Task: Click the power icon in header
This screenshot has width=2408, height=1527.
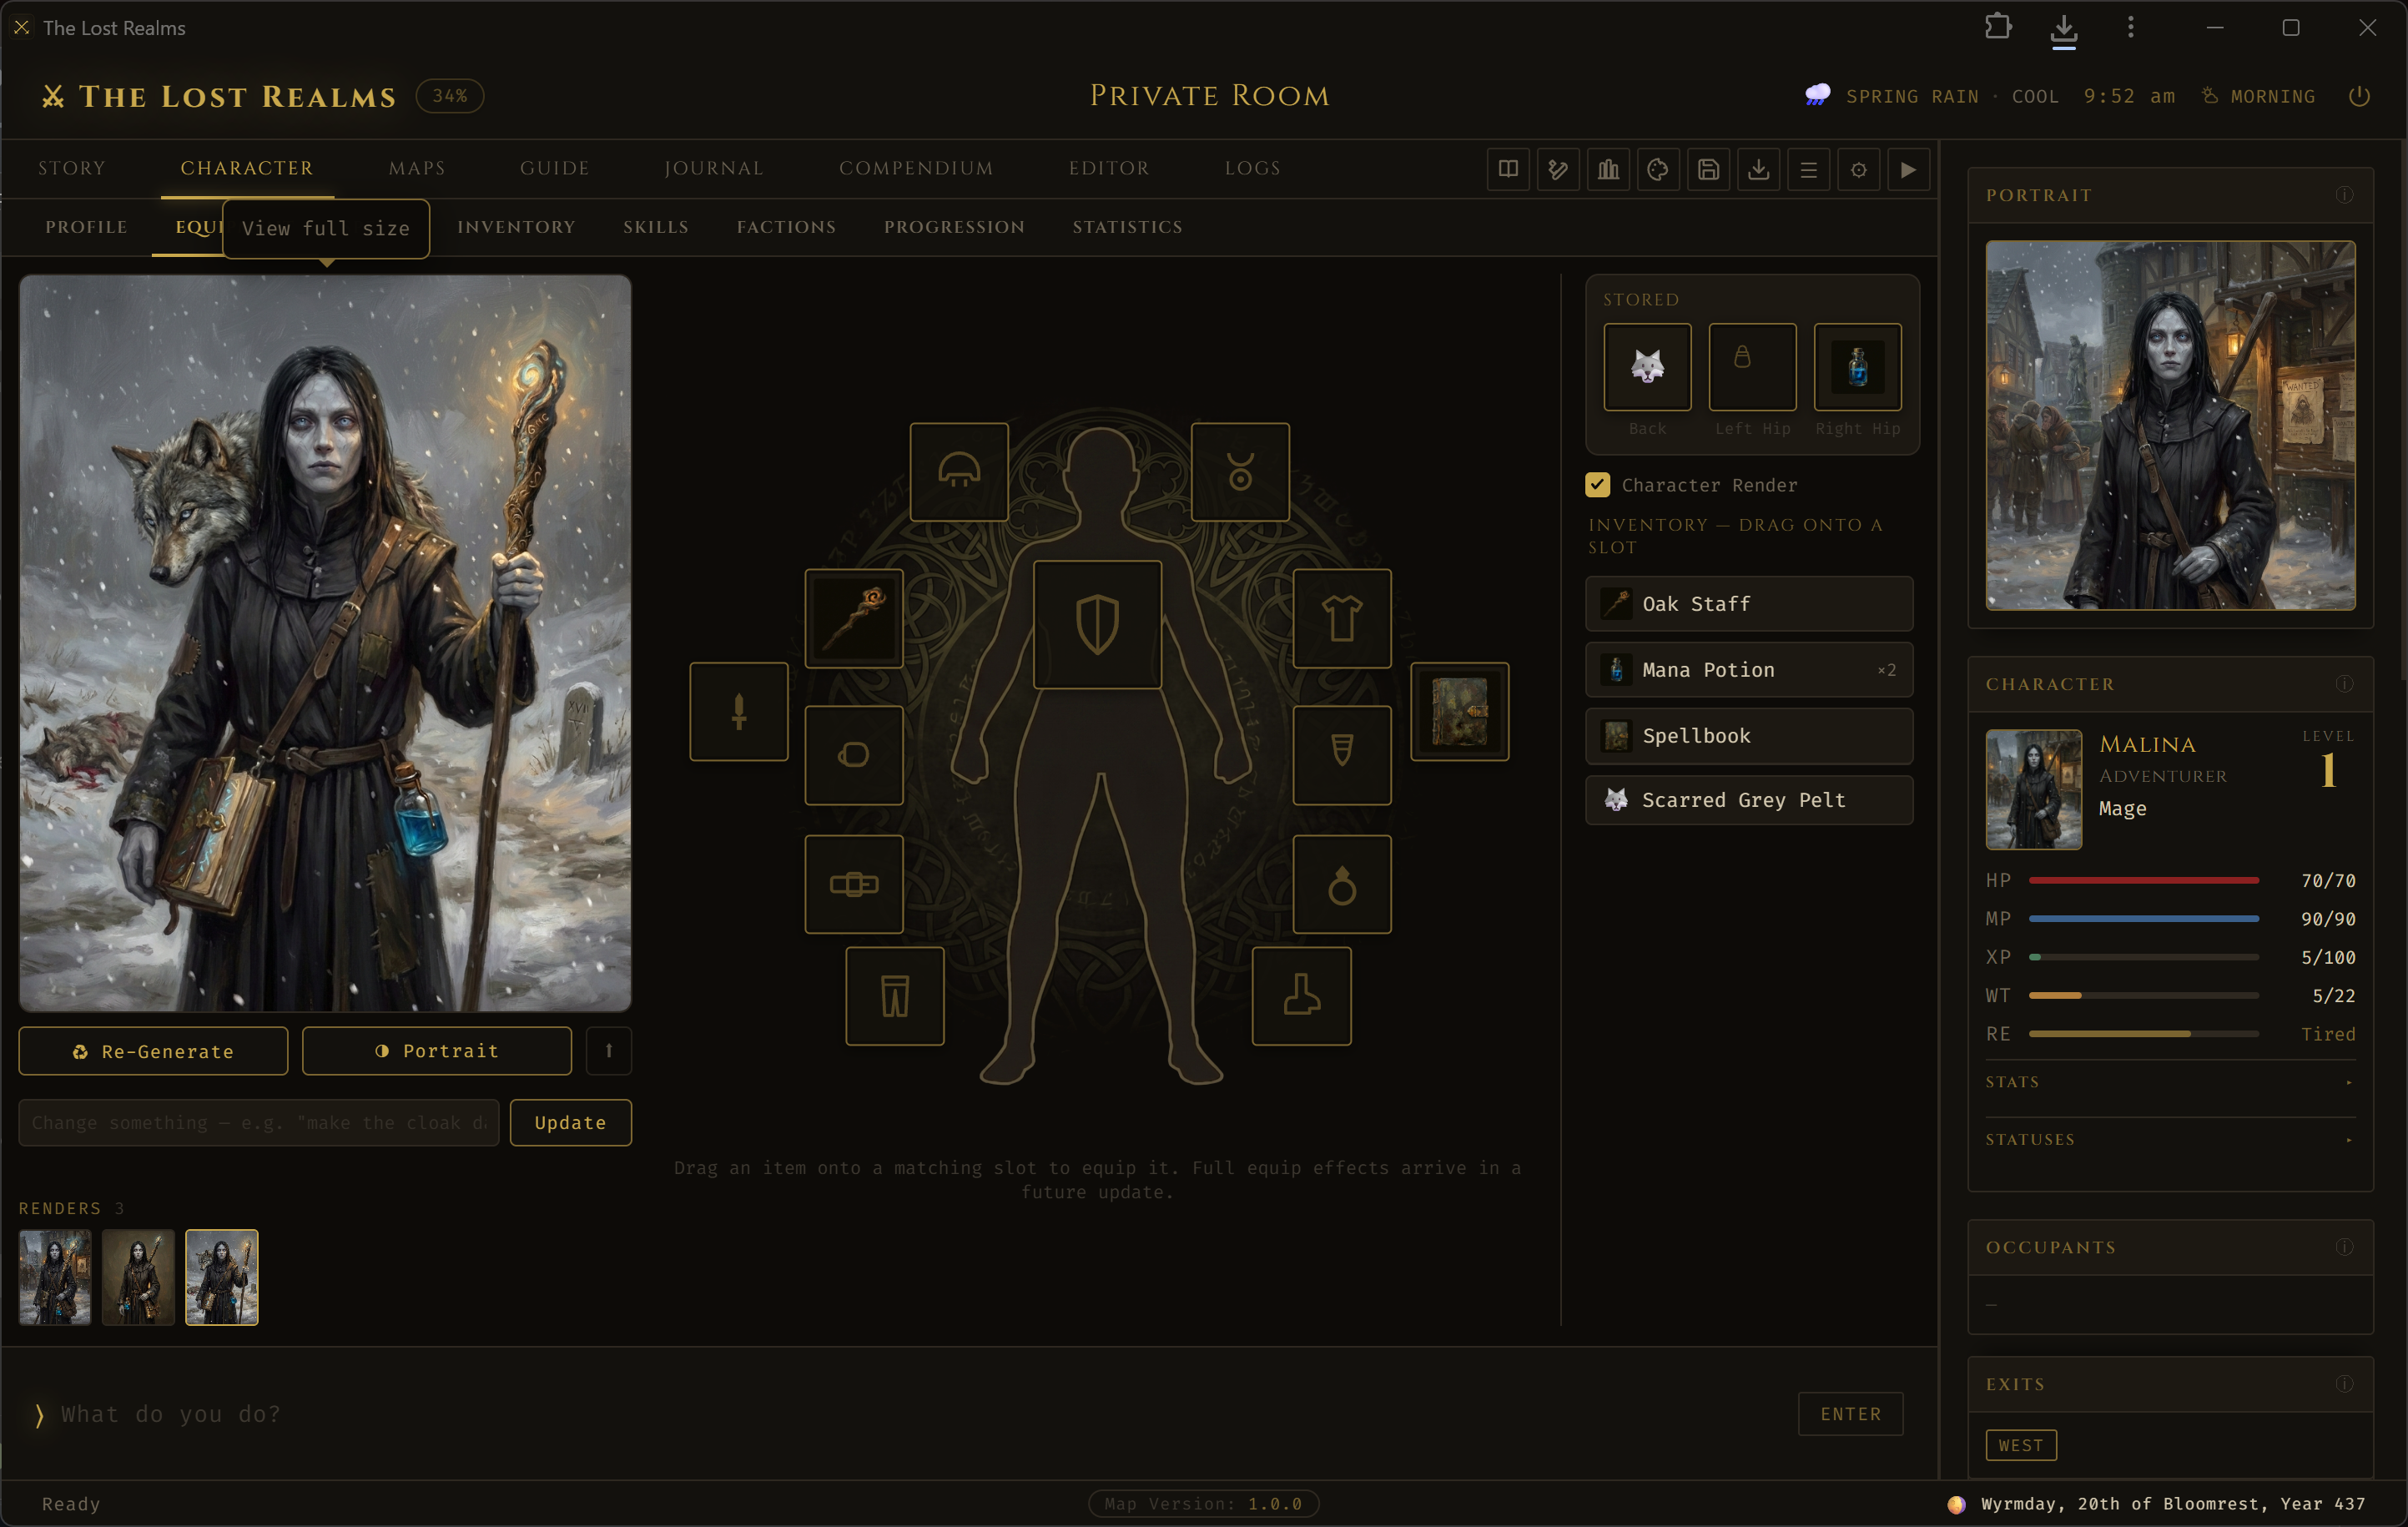Action: coord(2359,96)
